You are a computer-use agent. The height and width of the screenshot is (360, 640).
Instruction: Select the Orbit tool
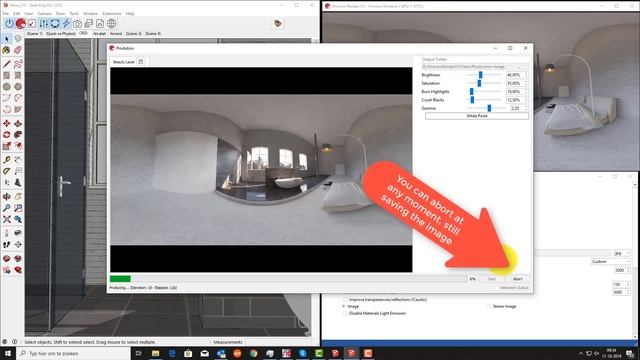tap(7, 196)
